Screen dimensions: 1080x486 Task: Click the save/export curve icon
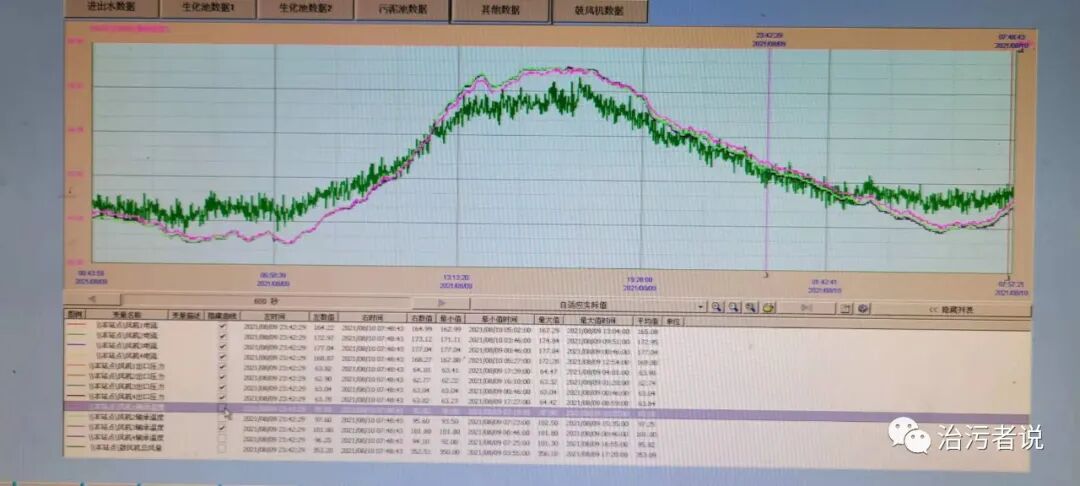tap(847, 309)
